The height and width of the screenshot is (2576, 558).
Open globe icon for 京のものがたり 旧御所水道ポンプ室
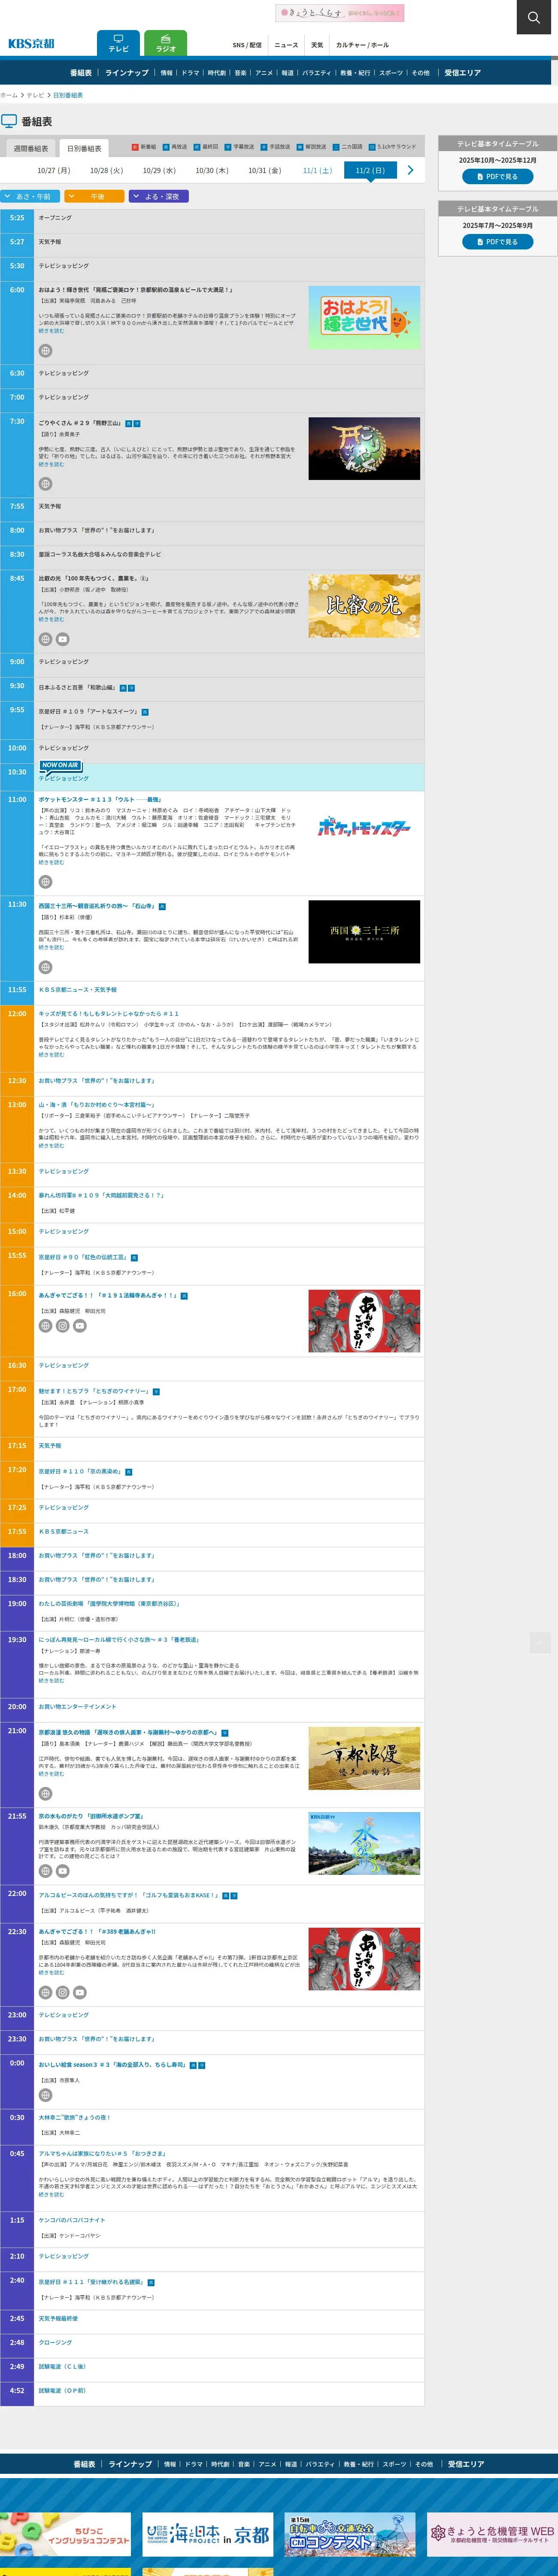click(45, 1870)
